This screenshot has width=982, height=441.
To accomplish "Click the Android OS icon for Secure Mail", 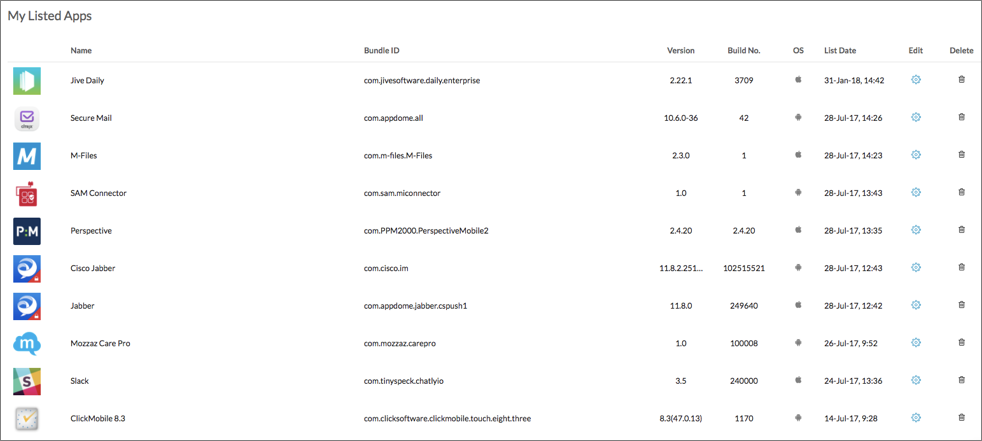I will (798, 117).
